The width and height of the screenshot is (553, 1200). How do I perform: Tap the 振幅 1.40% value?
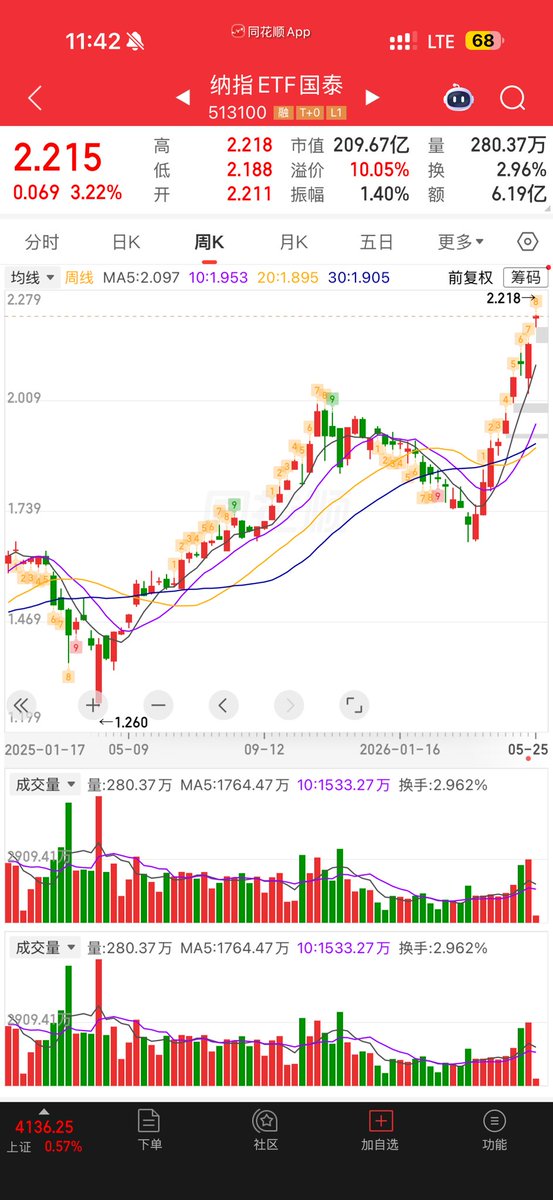pos(349,194)
